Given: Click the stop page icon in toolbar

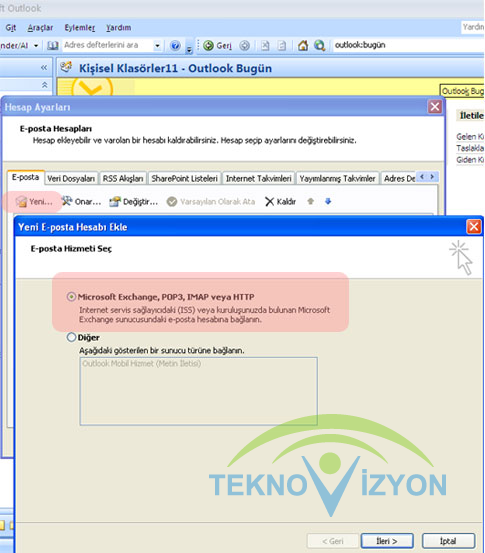Looking at the screenshot, I should 265,45.
